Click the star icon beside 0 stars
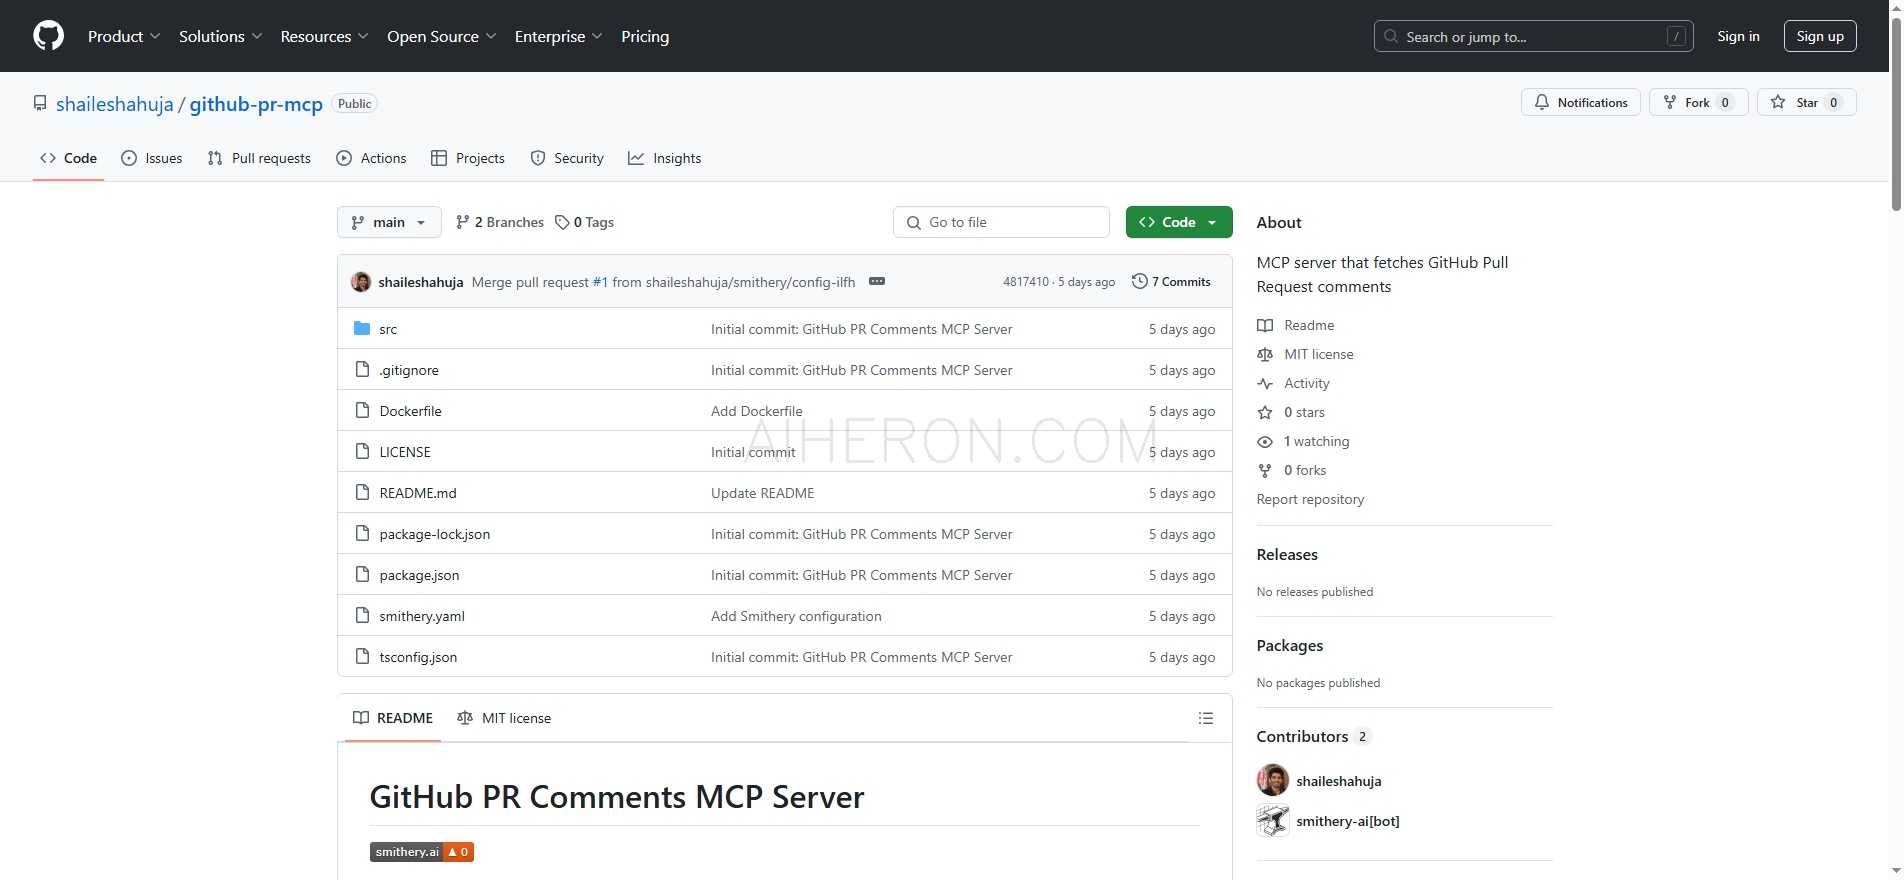Viewport: 1904px width, 880px height. pyautogui.click(x=1265, y=412)
